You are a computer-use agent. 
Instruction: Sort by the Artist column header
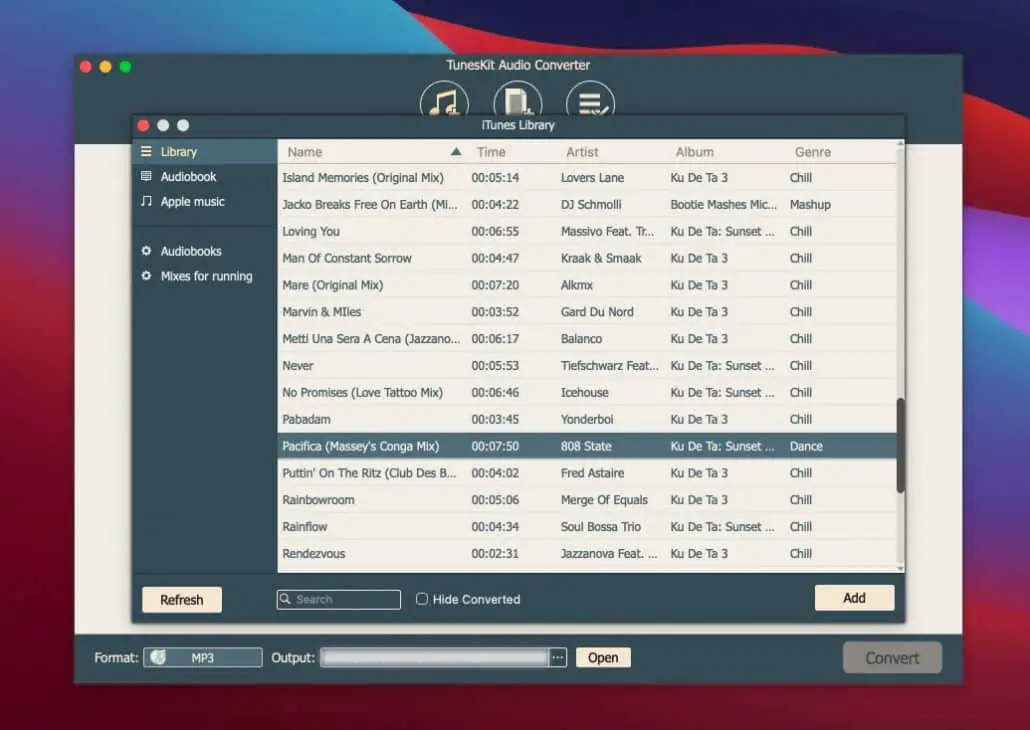(582, 152)
